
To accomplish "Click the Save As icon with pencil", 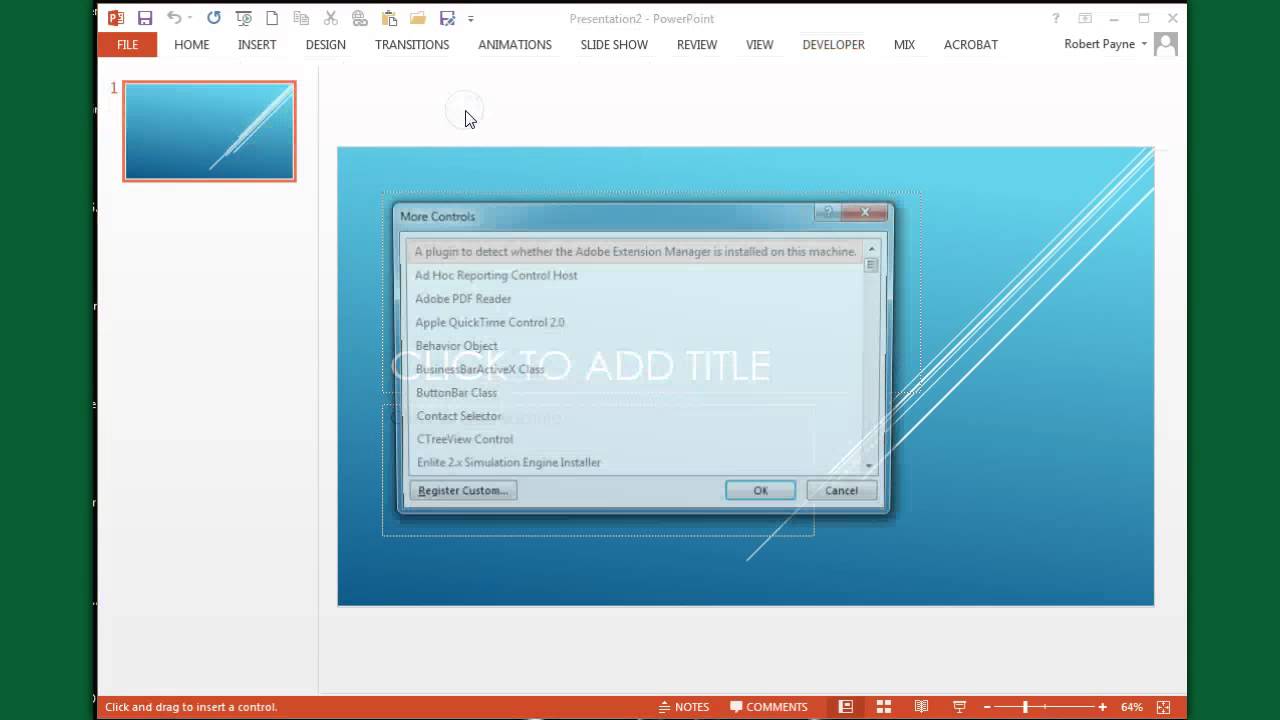I will pos(447,18).
